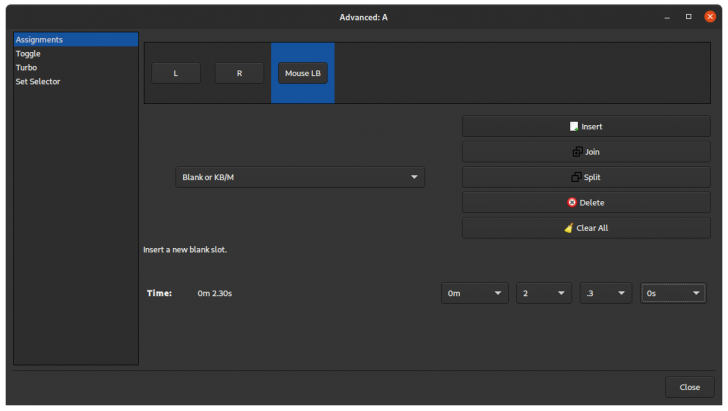
Task: Open the Toggle section
Action: [x=29, y=54]
